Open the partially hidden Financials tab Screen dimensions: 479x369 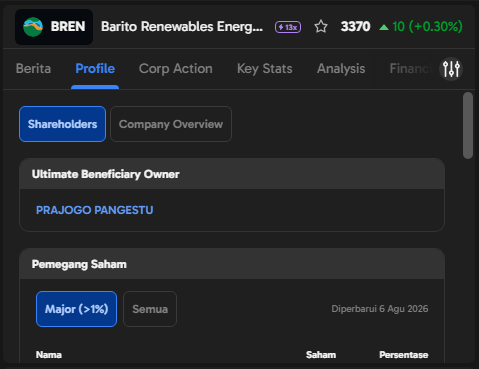click(x=411, y=69)
